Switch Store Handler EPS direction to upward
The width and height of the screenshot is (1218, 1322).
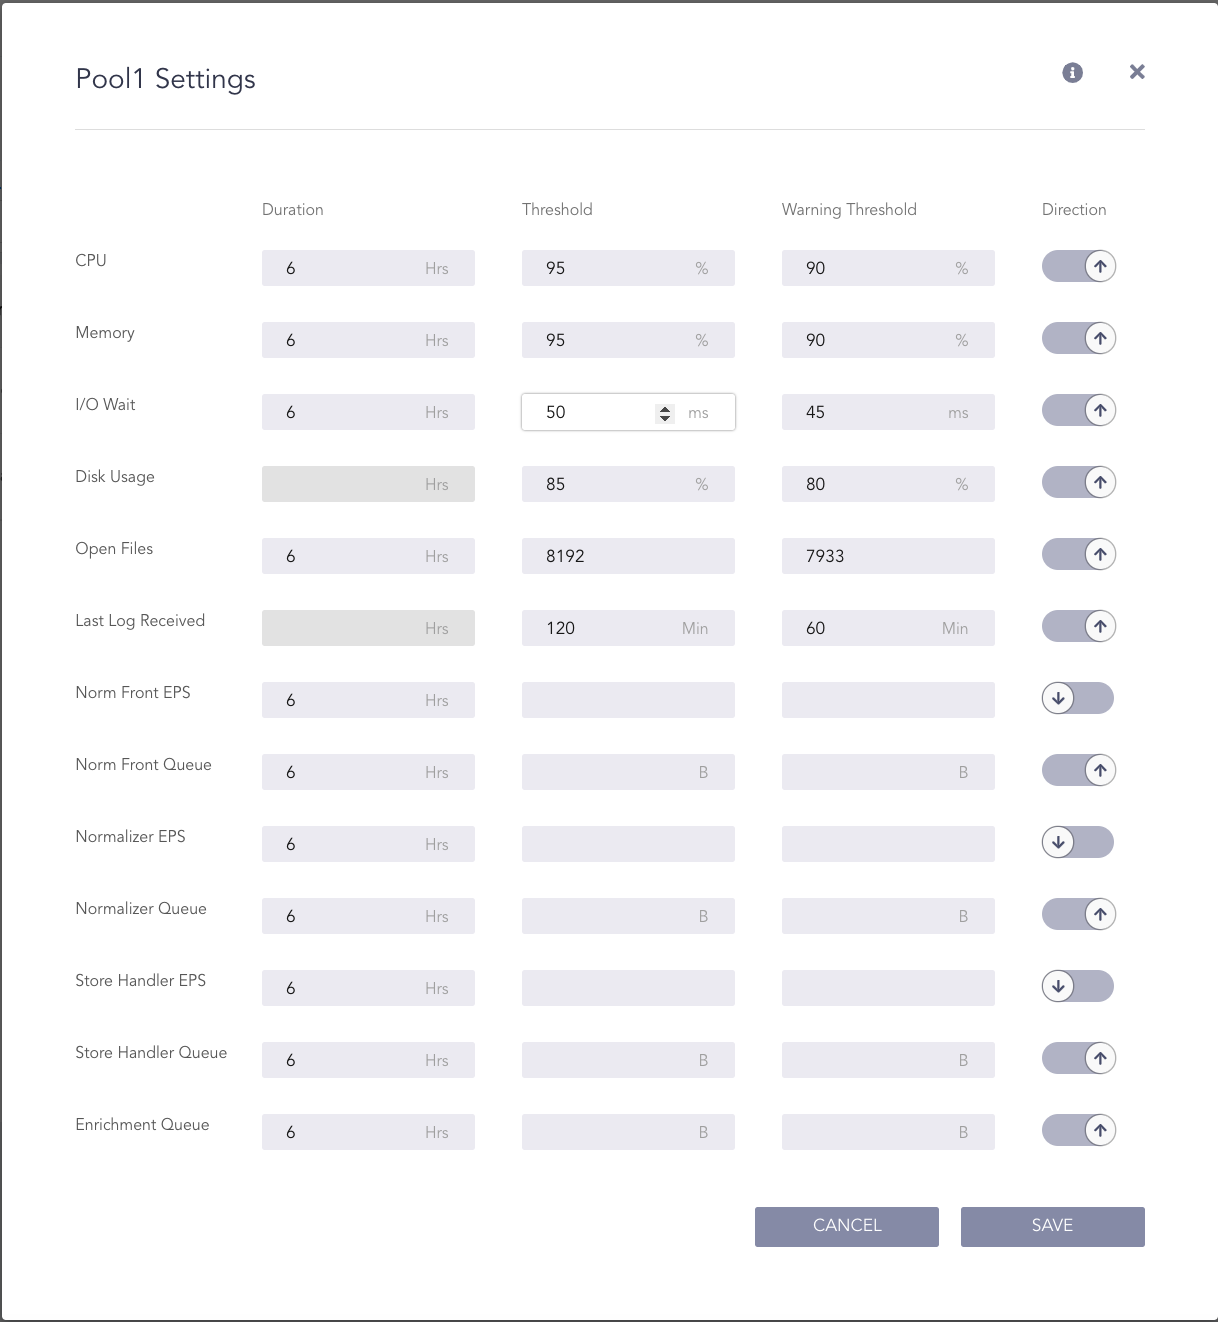tap(1078, 986)
